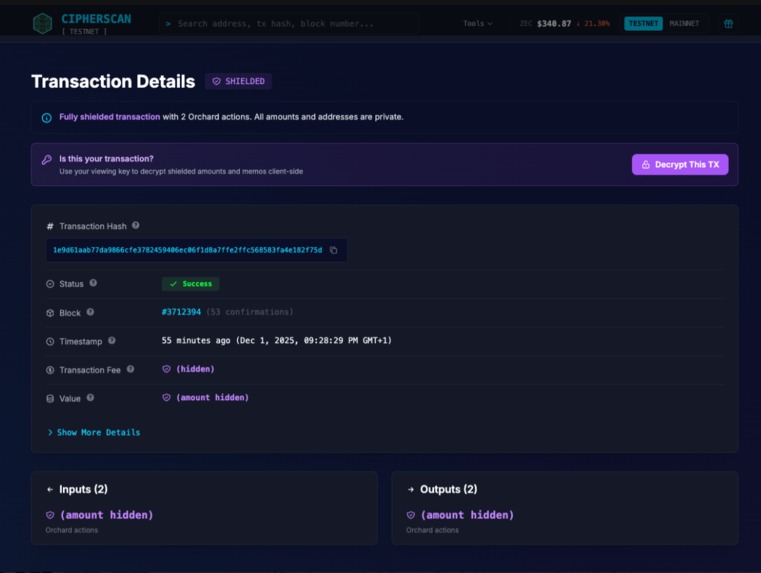Image resolution: width=761 pixels, height=573 pixels.
Task: Click the green Success status badge
Action: click(190, 284)
